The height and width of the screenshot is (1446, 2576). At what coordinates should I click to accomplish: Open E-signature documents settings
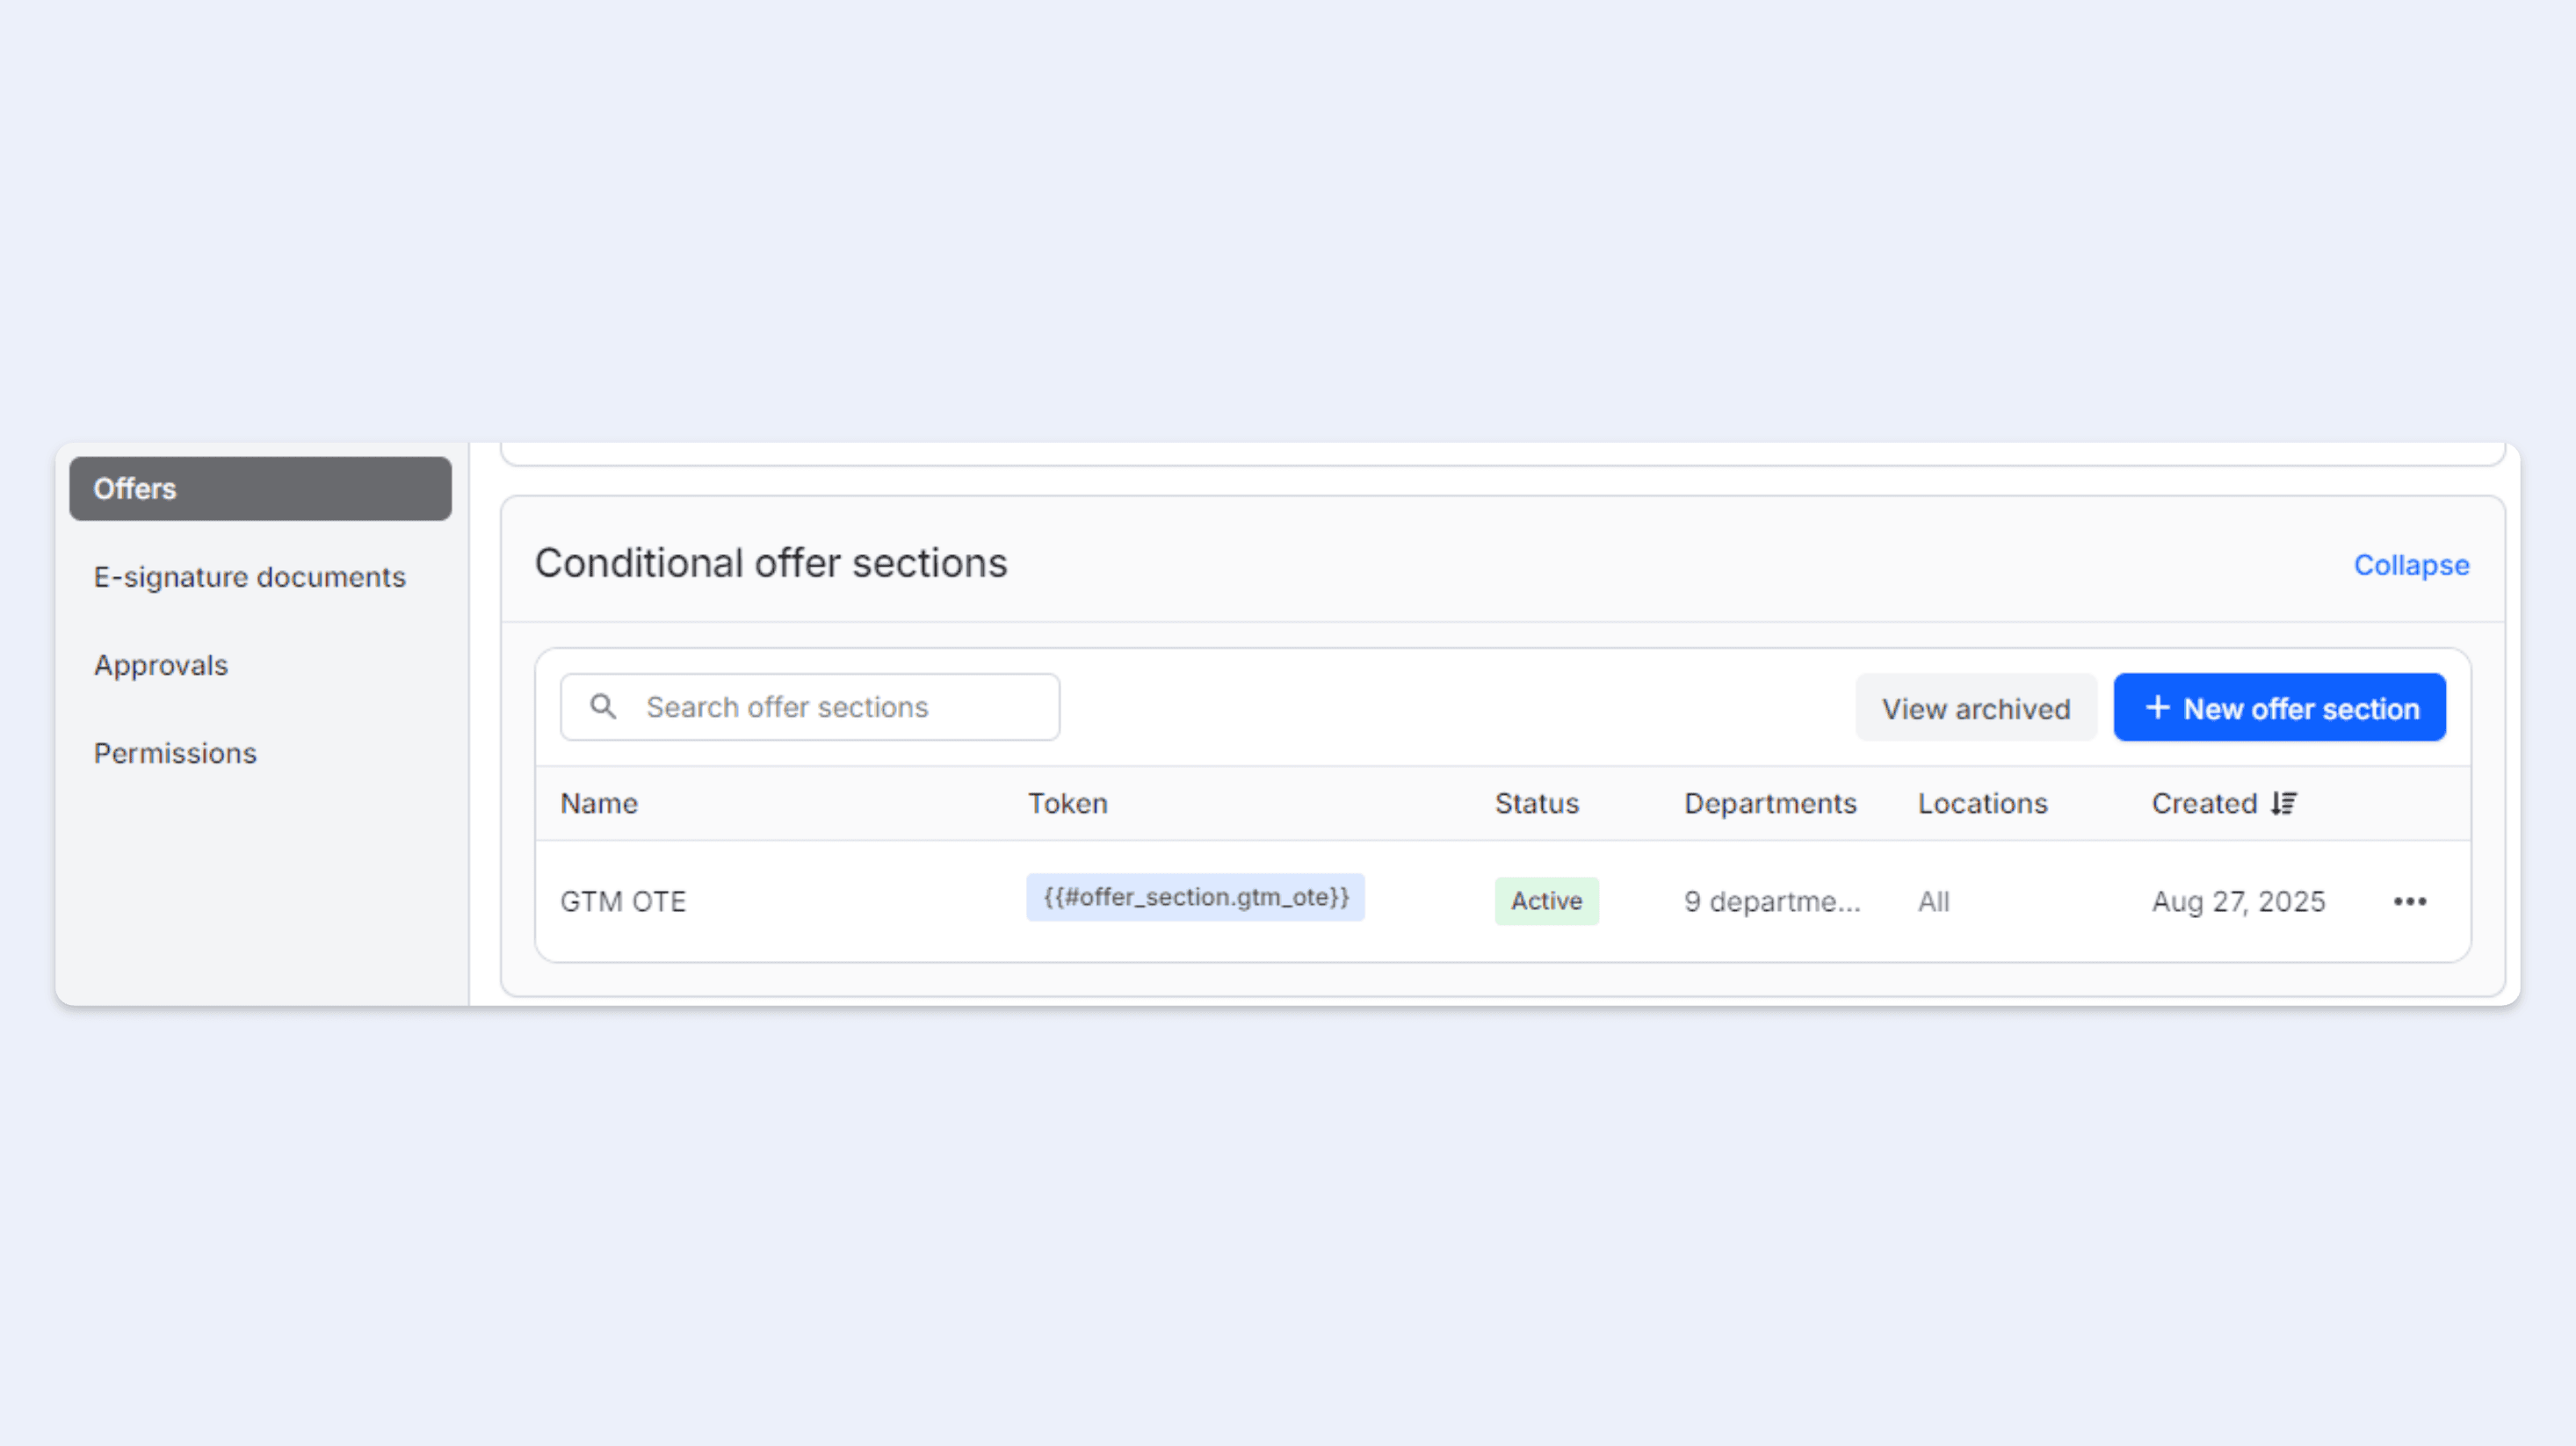click(x=250, y=576)
